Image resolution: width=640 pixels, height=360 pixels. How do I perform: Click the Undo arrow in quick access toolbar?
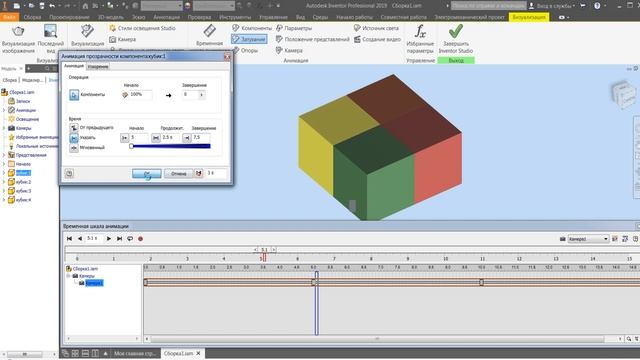click(52, 6)
